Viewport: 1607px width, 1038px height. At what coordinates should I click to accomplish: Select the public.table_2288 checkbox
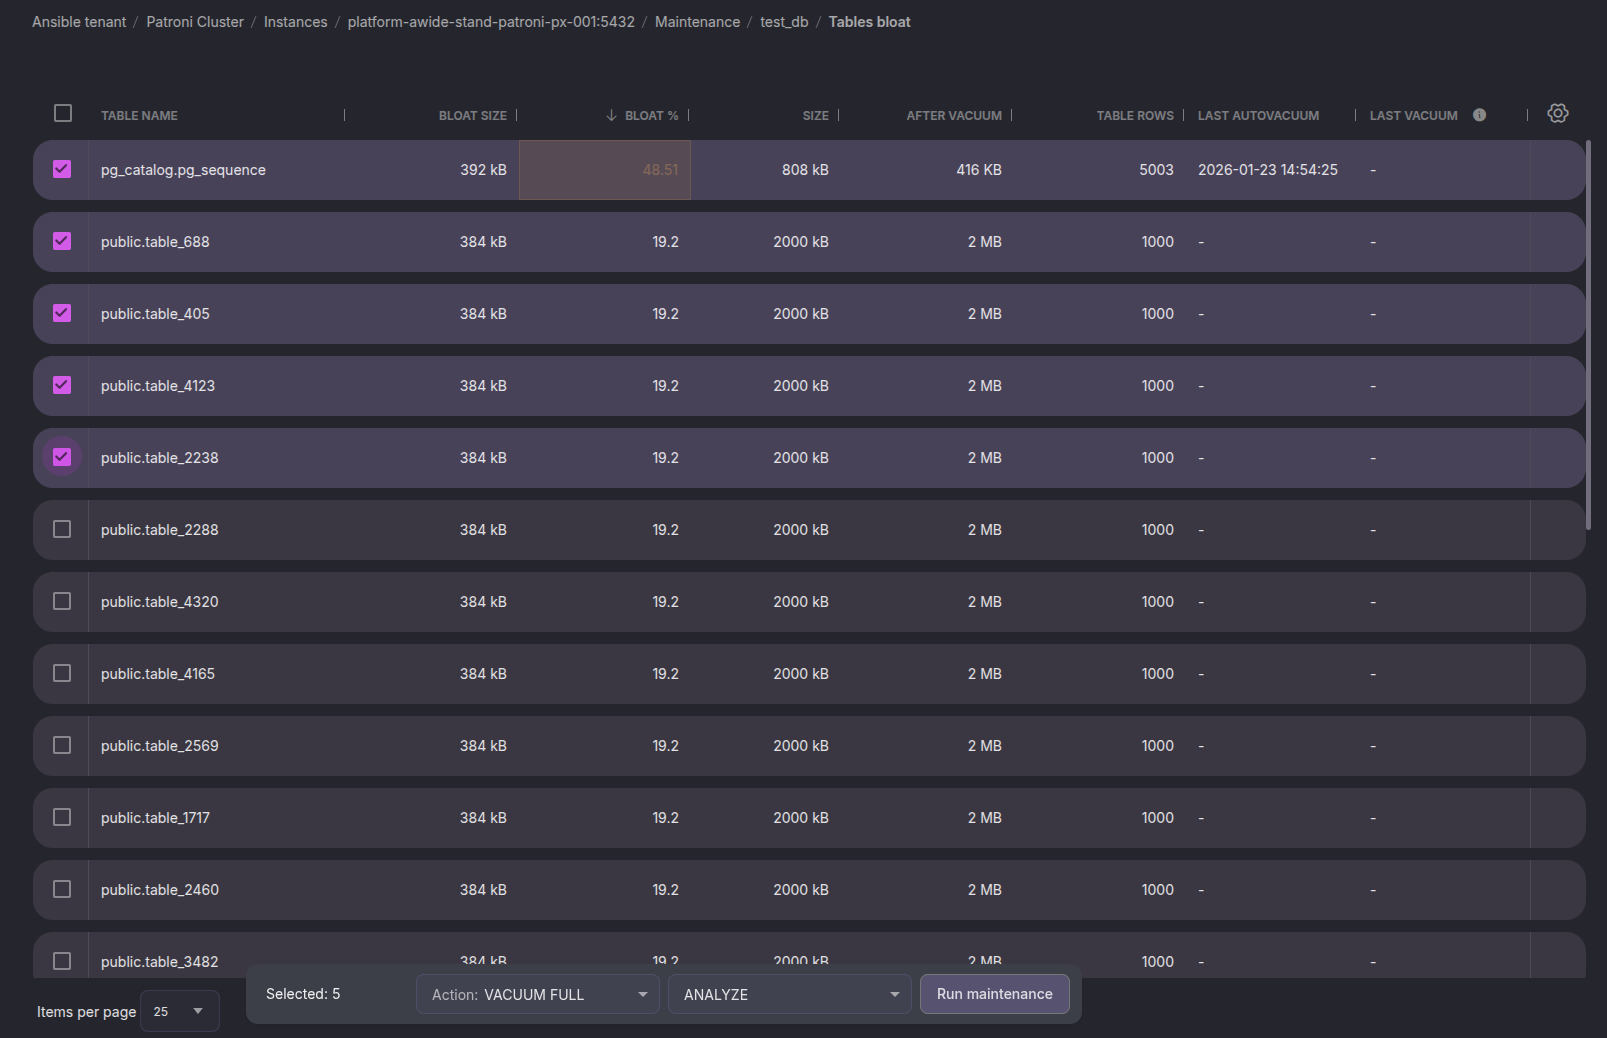62,529
